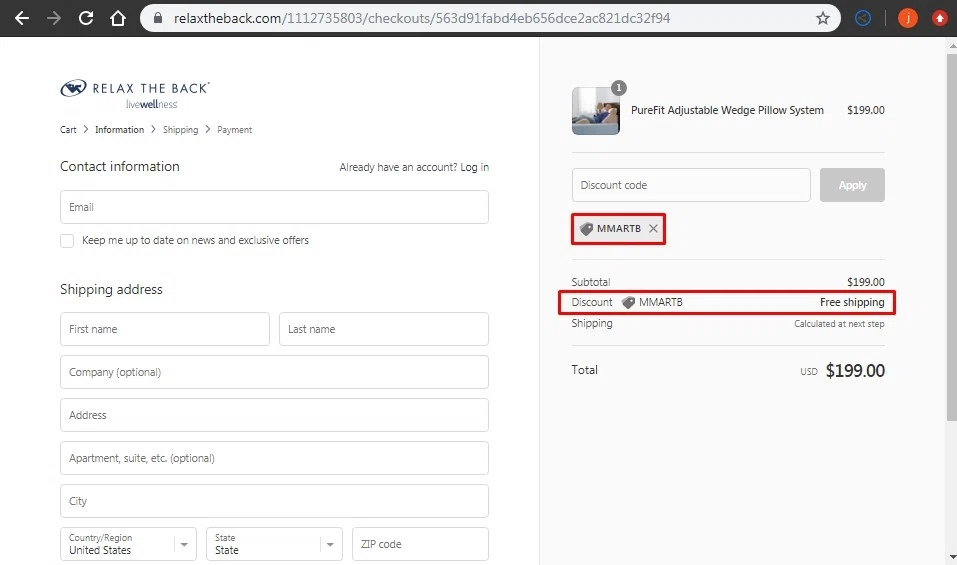
Task: Reload the checkout page
Action: pos(85,18)
